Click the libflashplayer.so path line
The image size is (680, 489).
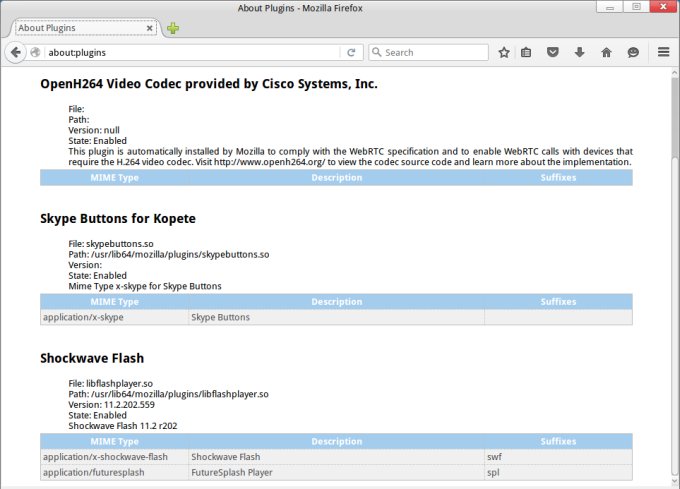(x=168, y=394)
